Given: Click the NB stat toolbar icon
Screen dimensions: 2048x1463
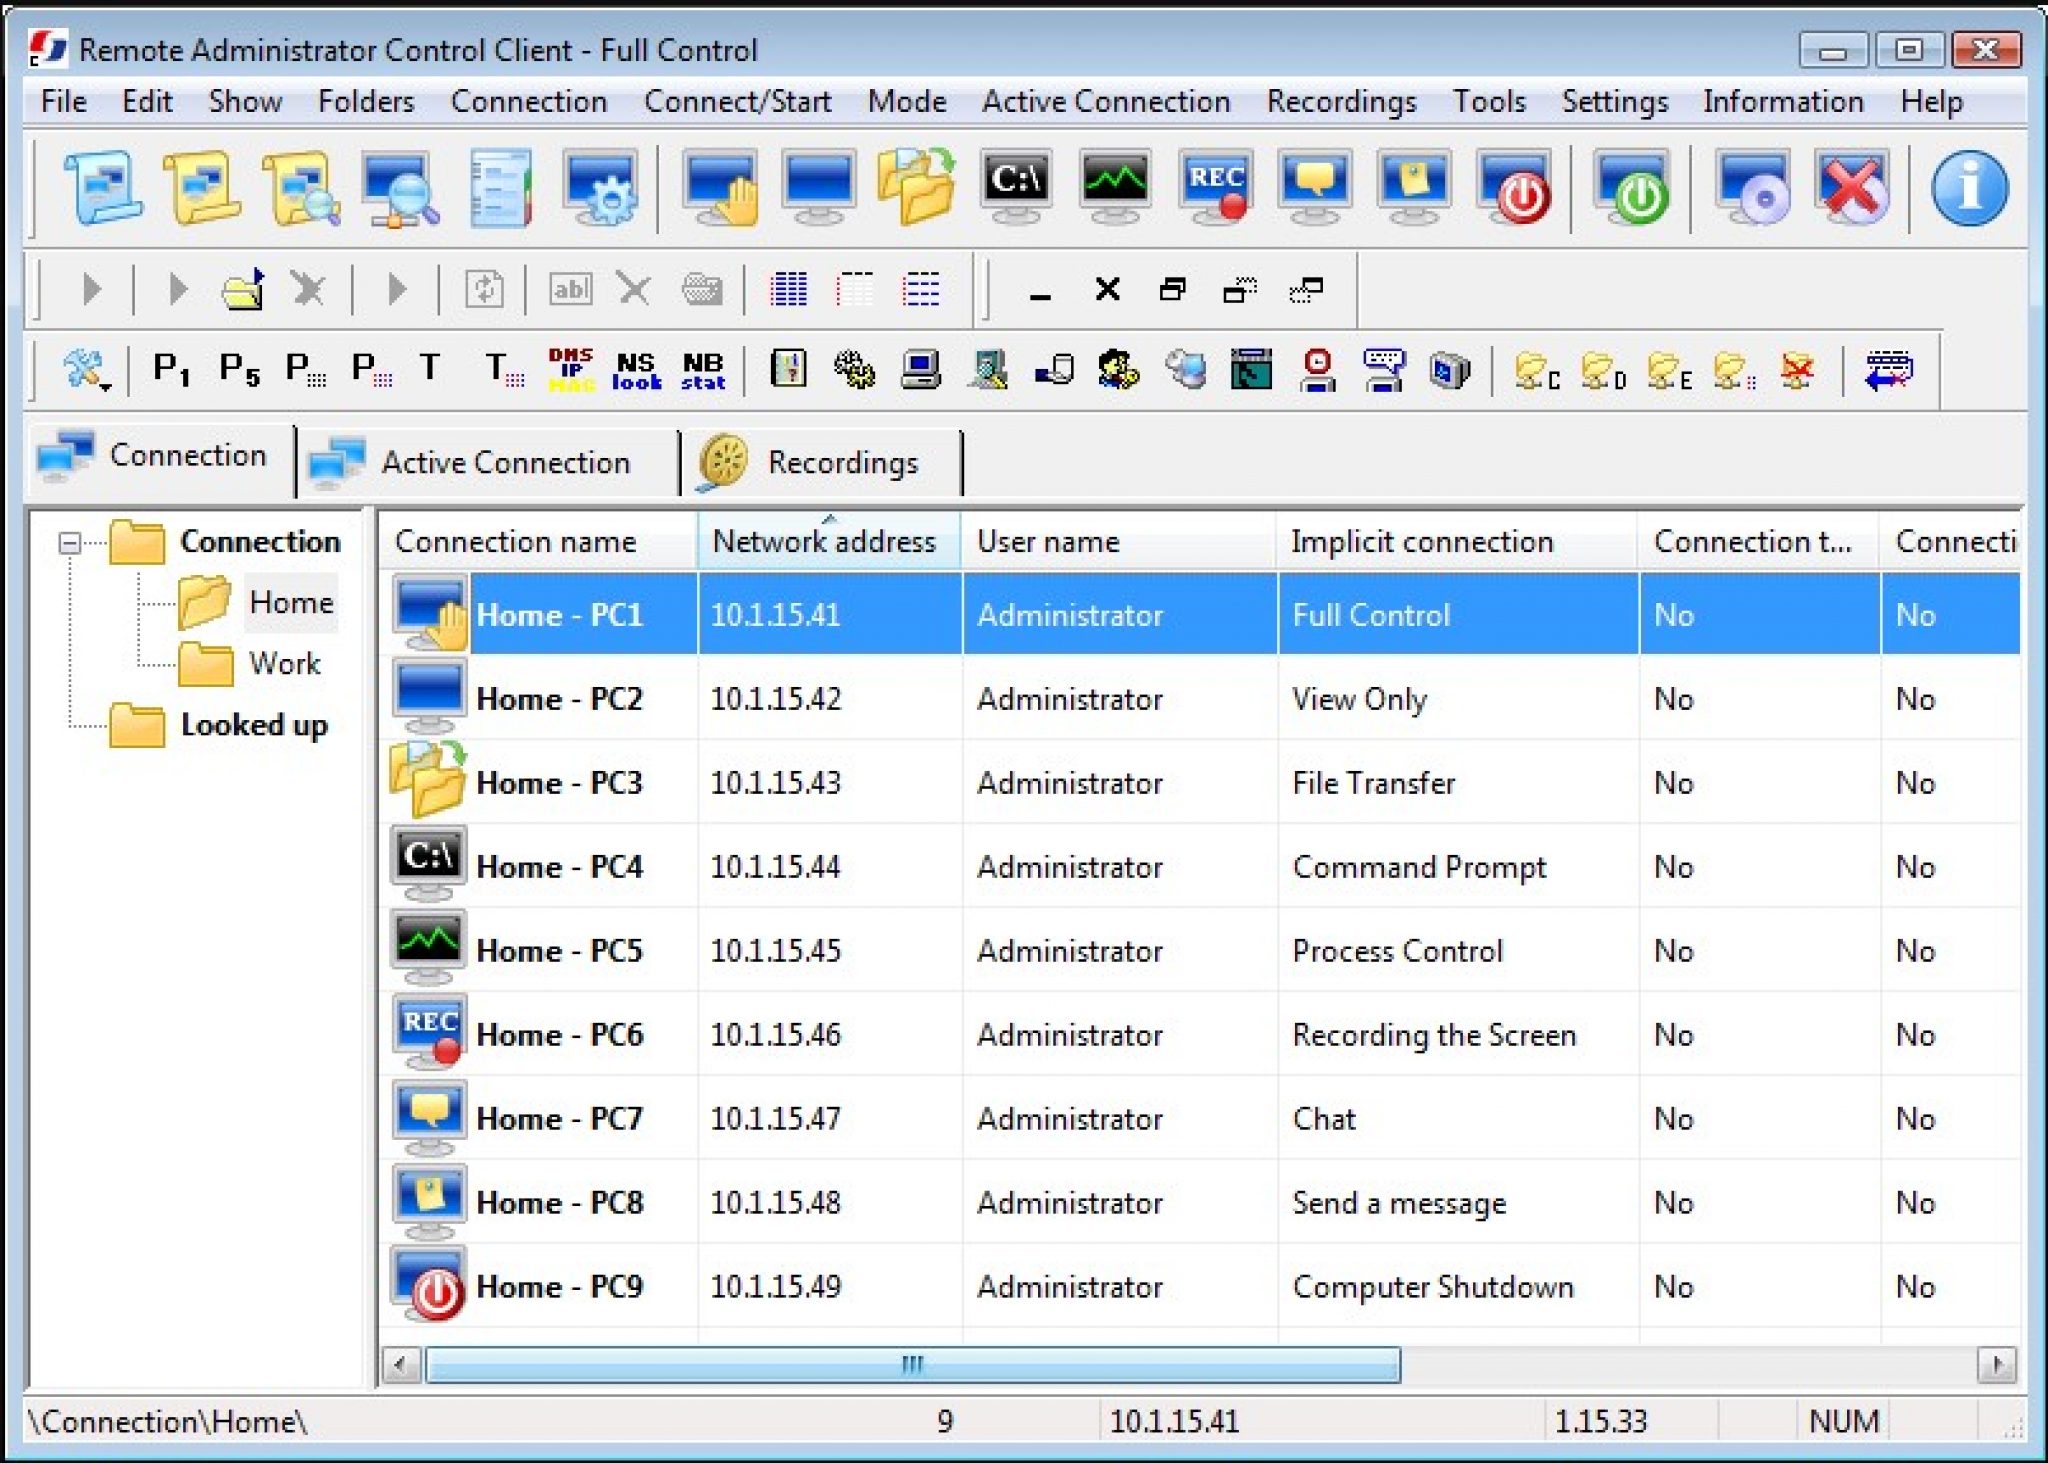Looking at the screenshot, I should pos(703,370).
